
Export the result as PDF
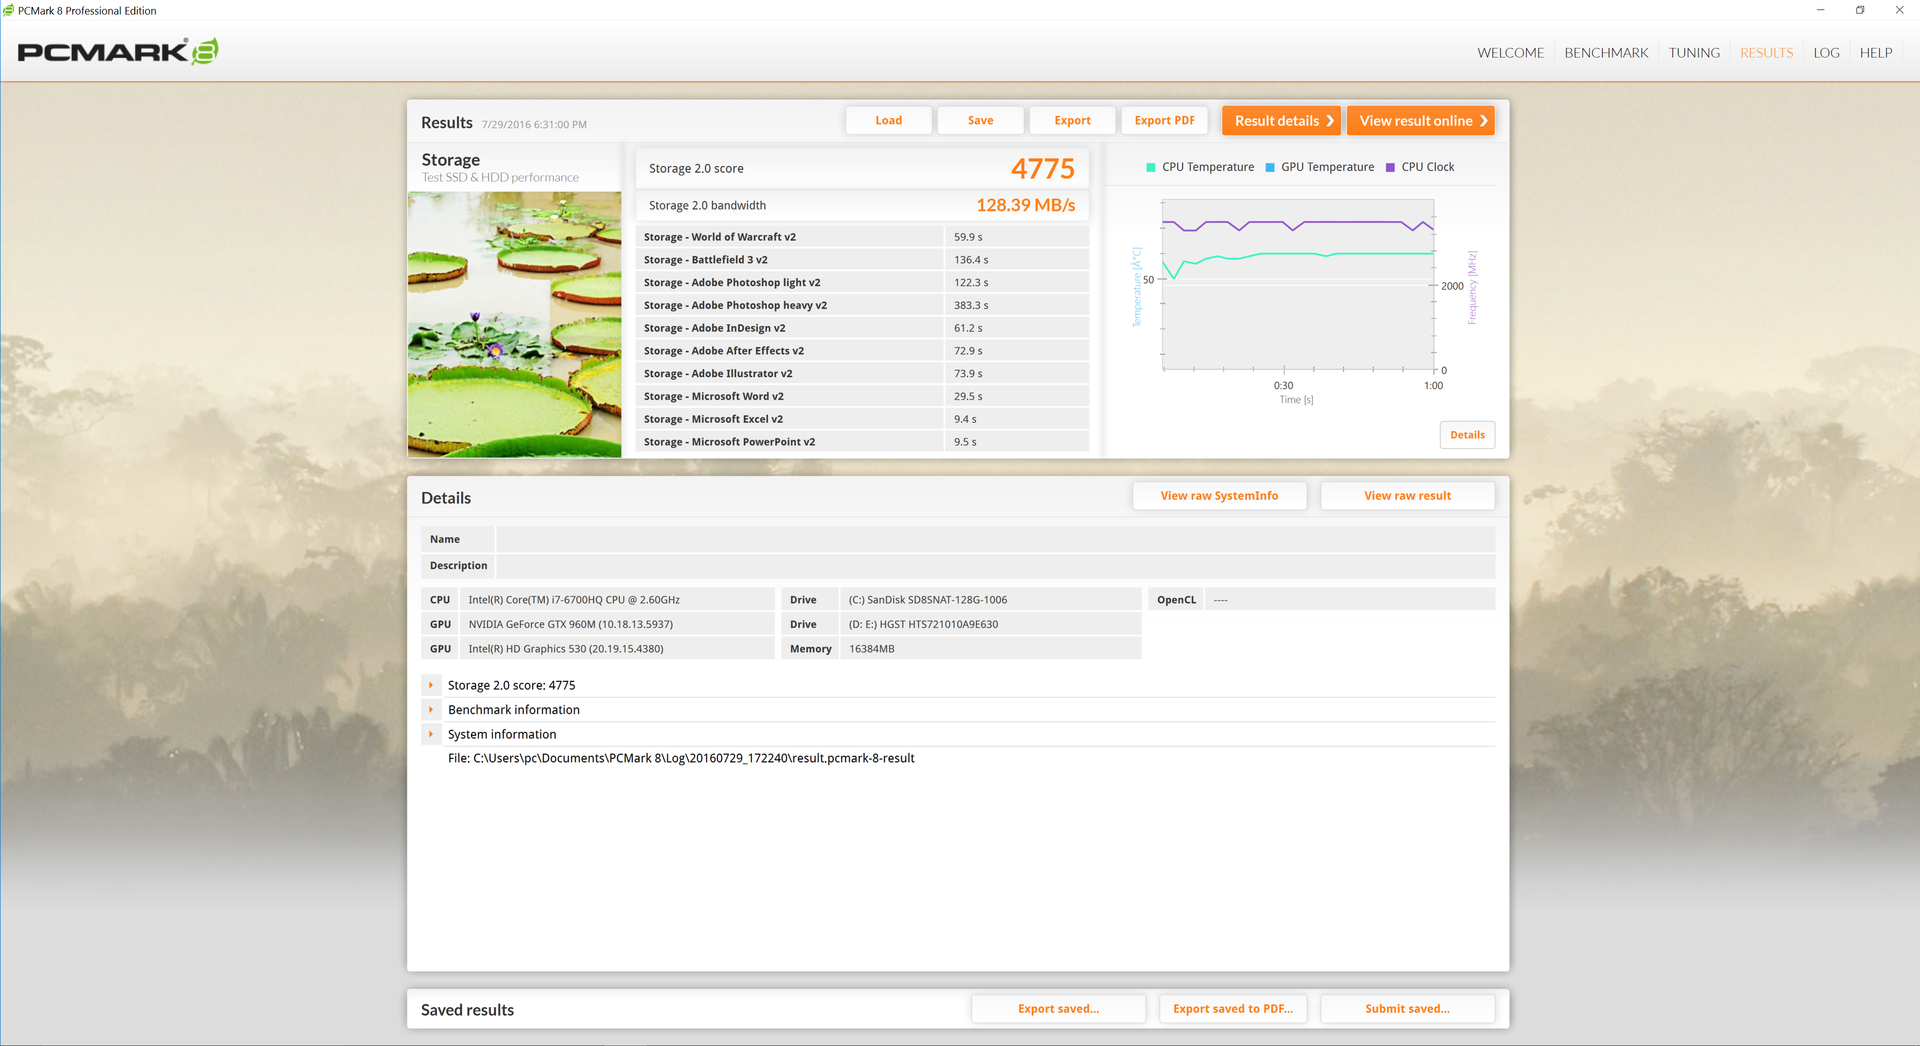point(1165,120)
